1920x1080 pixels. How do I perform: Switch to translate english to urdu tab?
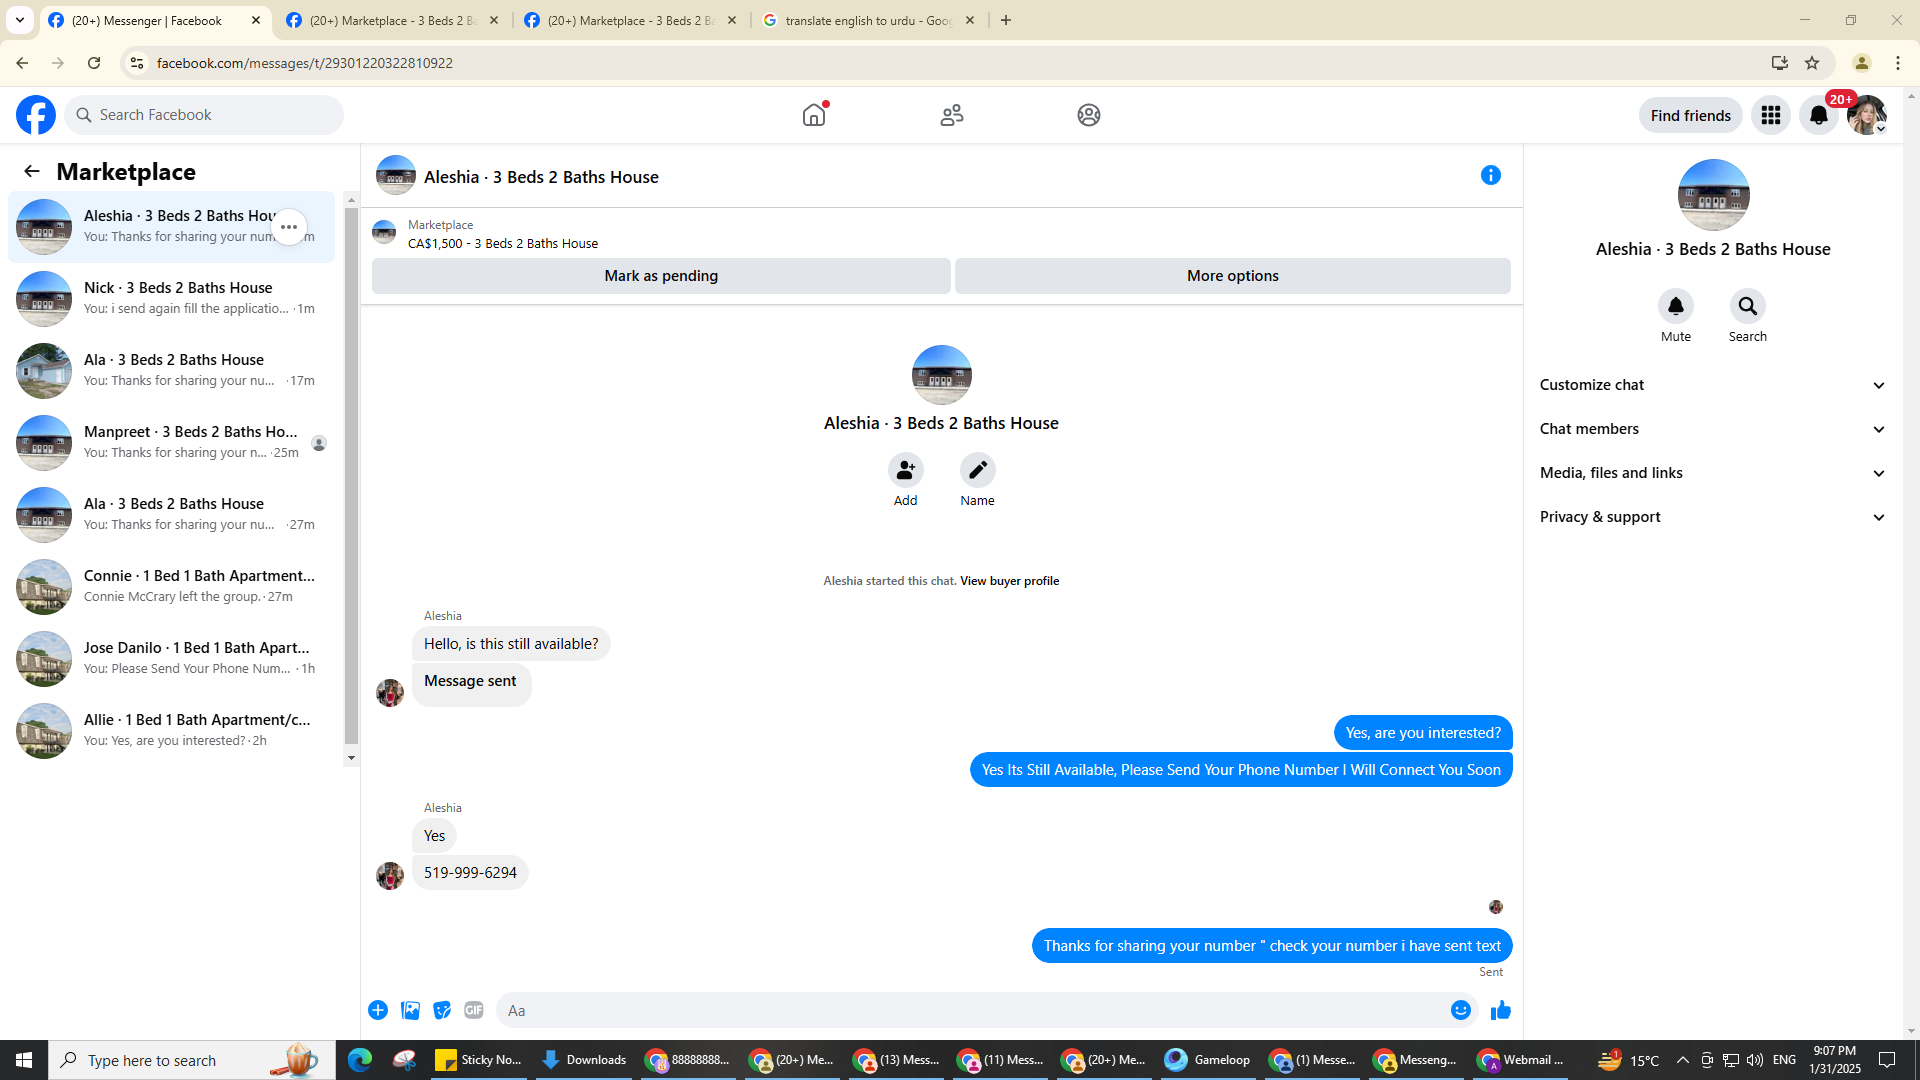[x=869, y=20]
